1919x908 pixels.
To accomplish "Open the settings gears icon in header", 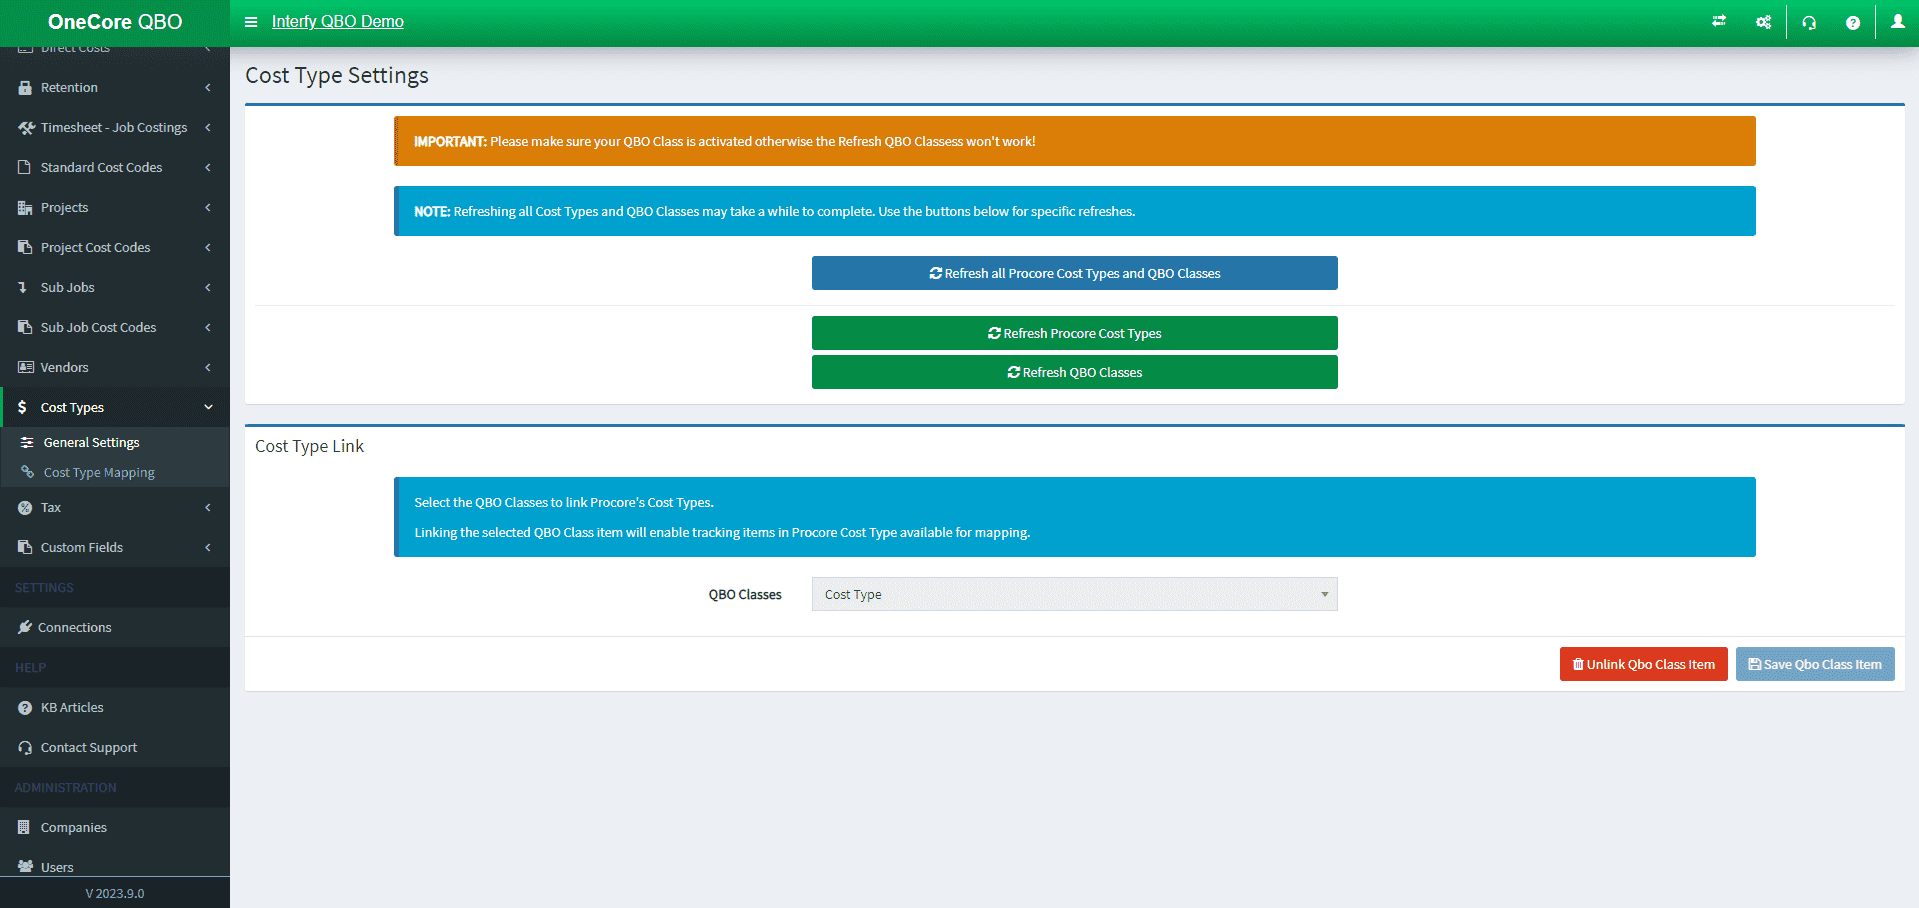I will (1763, 22).
